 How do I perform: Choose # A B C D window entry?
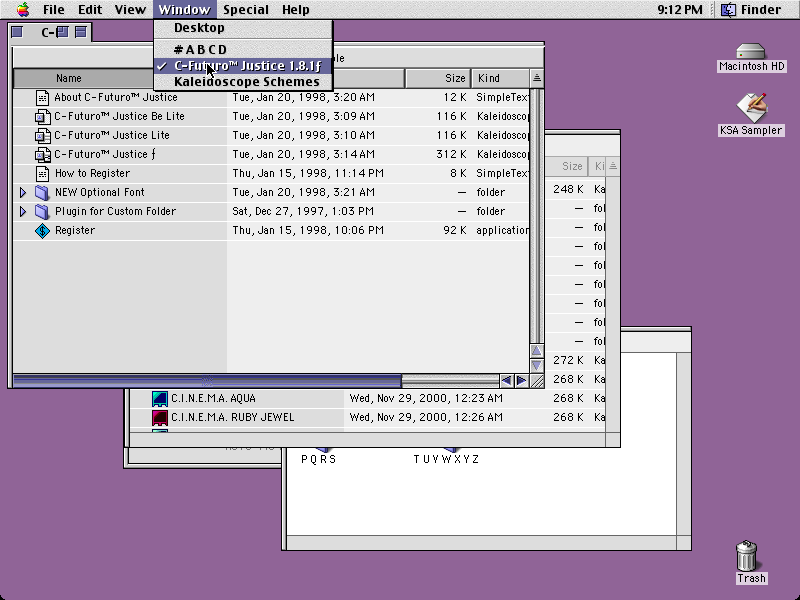click(243, 49)
